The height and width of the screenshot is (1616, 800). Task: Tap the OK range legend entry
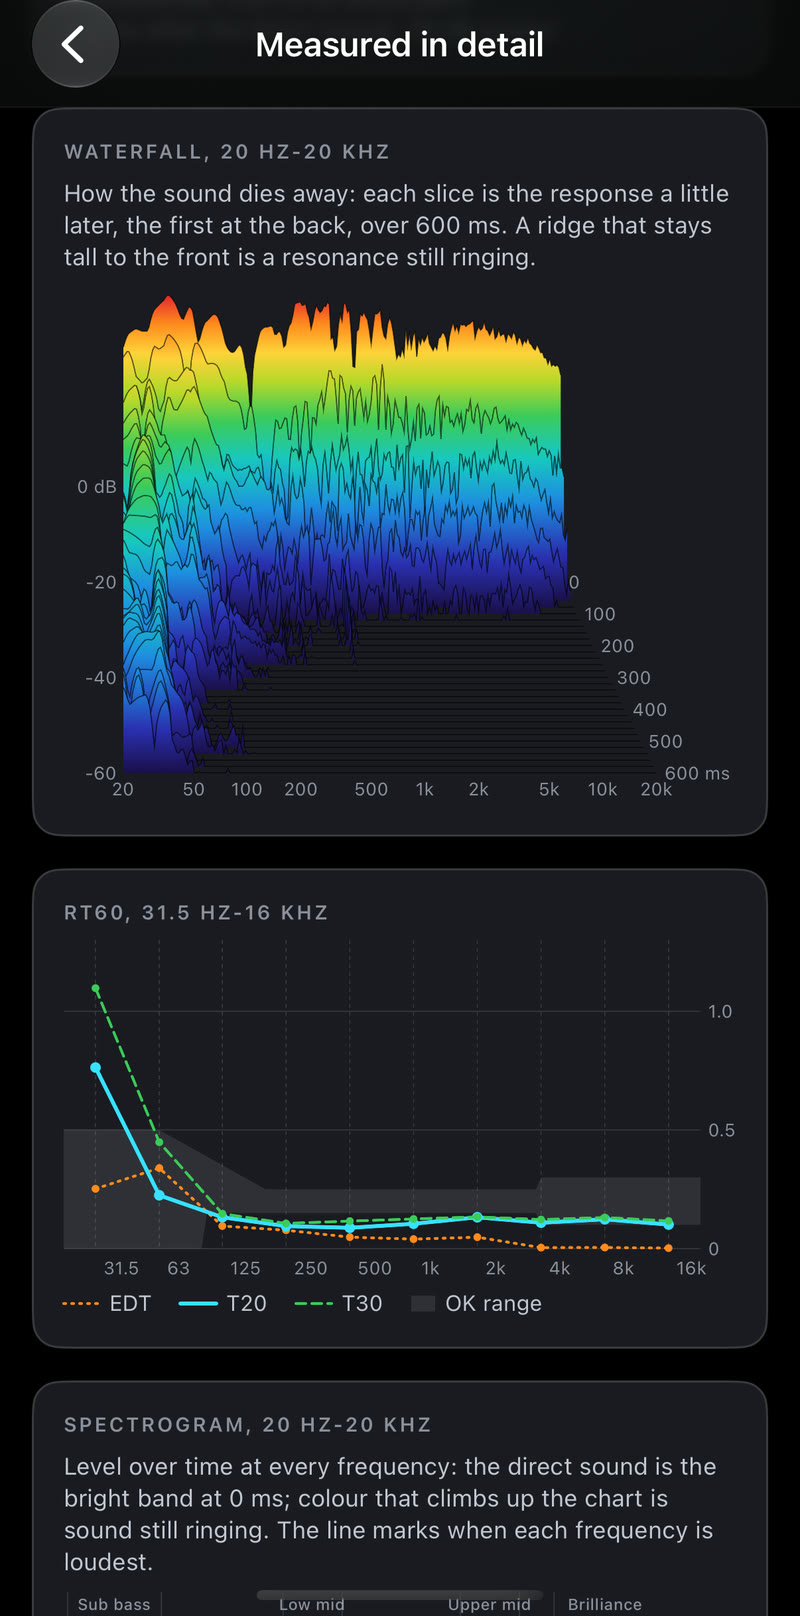click(x=477, y=1304)
